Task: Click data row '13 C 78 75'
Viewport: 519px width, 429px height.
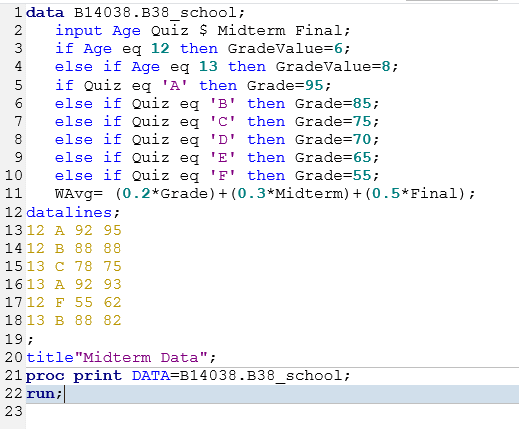Action: 74,266
